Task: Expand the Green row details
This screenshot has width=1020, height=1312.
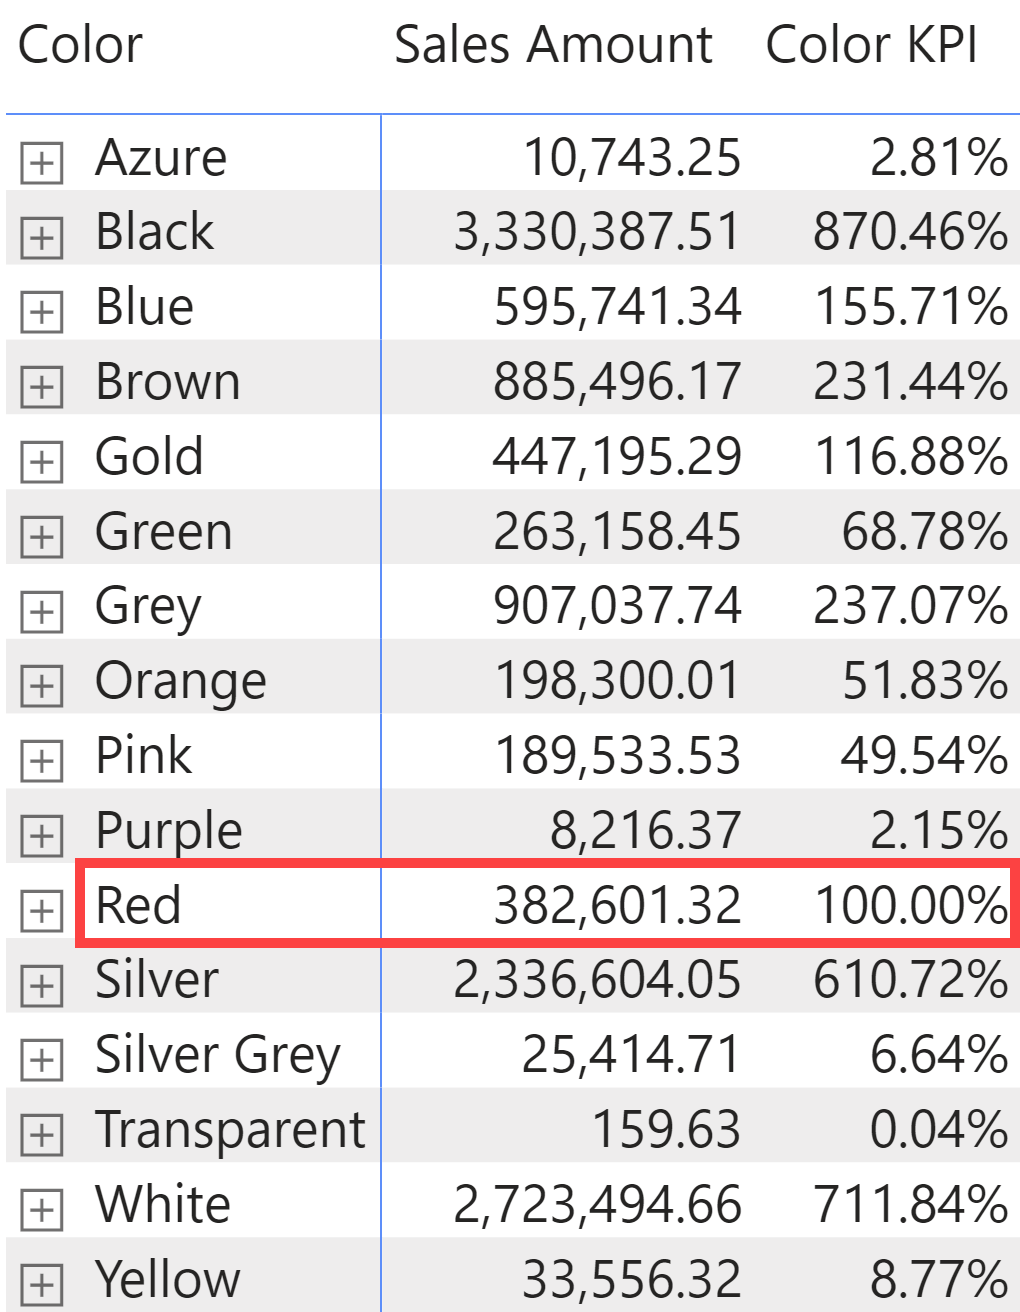Action: click(x=41, y=536)
